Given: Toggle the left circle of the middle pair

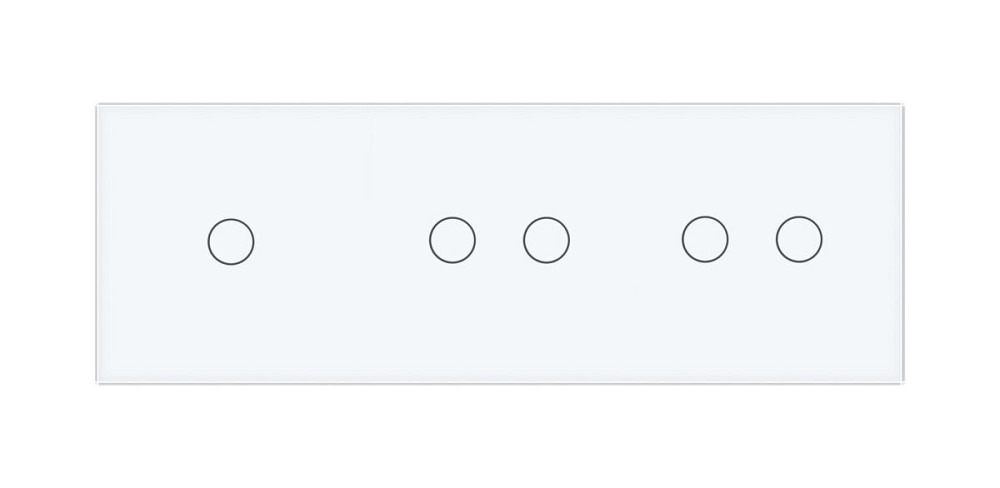Looking at the screenshot, I should 452,241.
